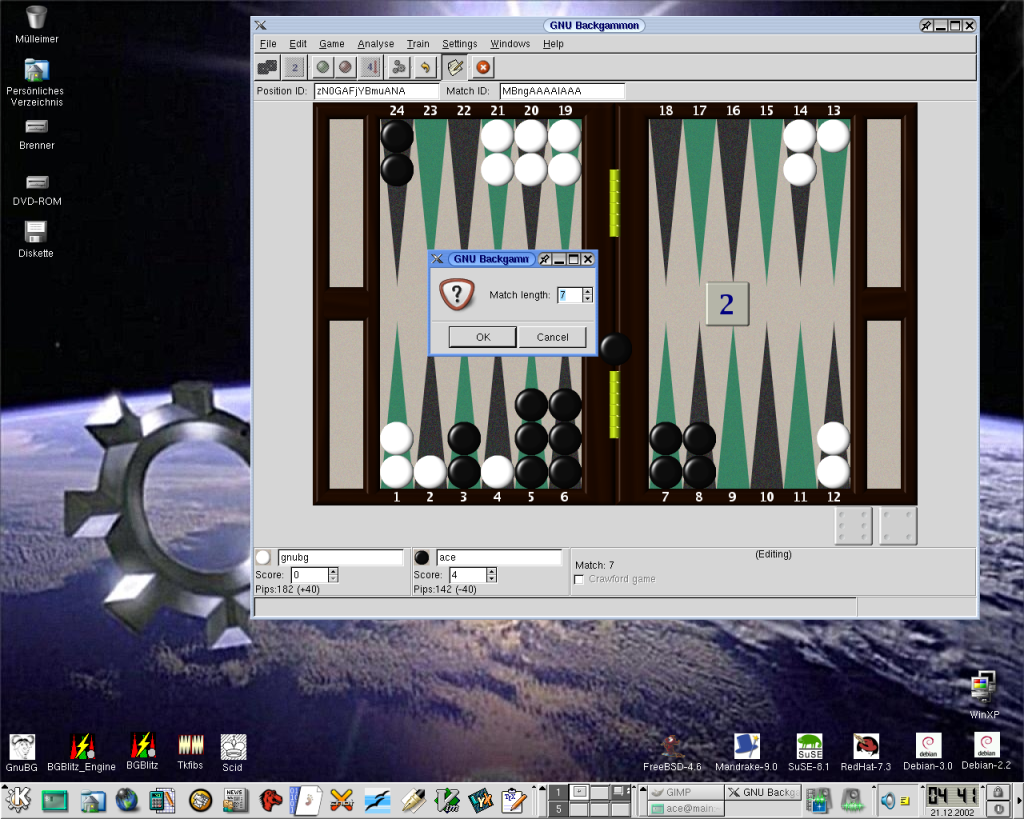
Task: Click the resign/gears toolbar icon
Action: click(x=398, y=67)
